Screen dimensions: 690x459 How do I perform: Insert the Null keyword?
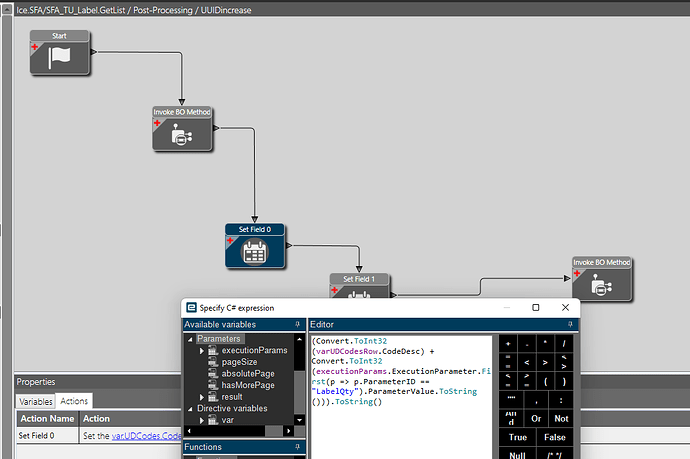(518, 455)
